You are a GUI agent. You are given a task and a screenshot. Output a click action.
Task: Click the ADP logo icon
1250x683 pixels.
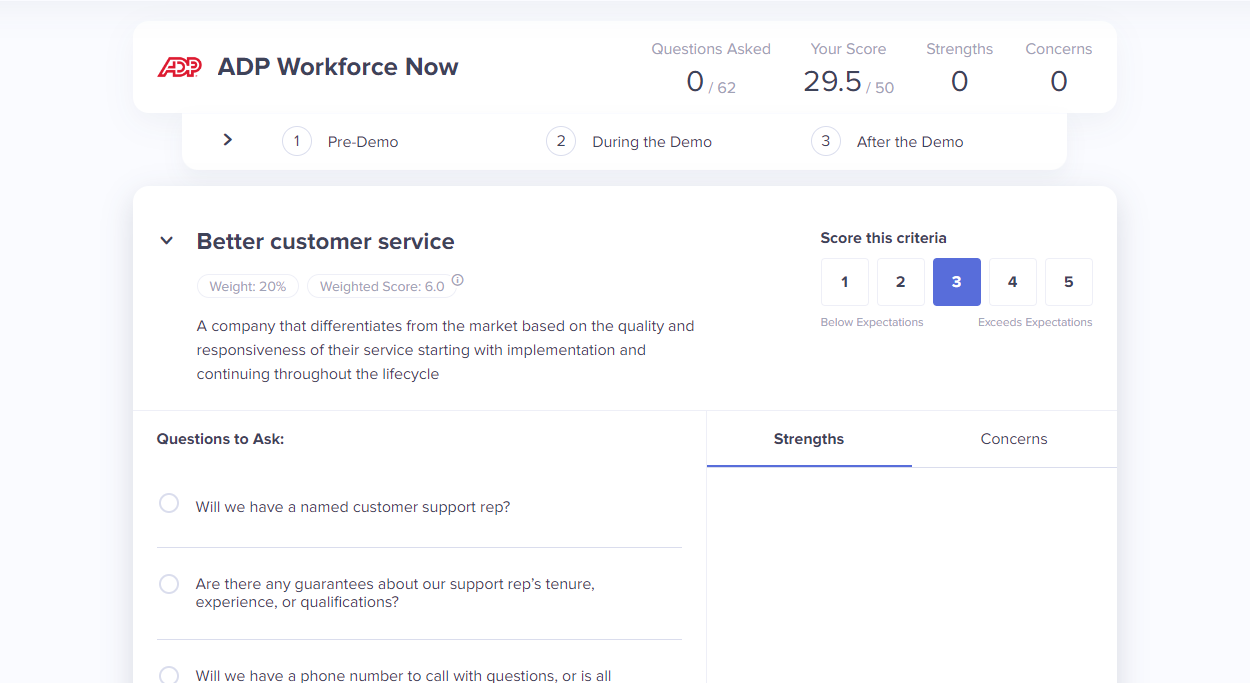180,67
